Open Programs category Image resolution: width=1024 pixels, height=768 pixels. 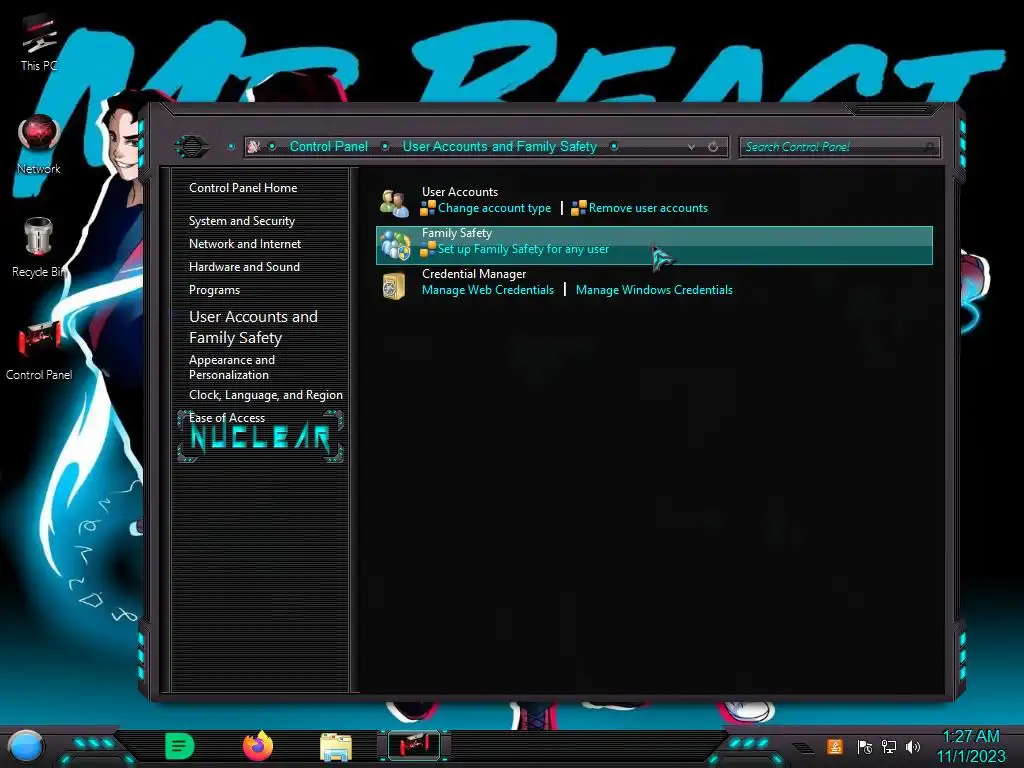(x=214, y=290)
